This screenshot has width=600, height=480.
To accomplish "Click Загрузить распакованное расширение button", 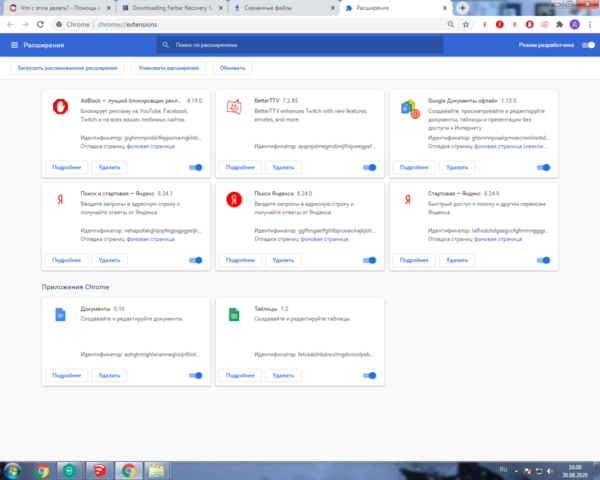I will pos(67,68).
